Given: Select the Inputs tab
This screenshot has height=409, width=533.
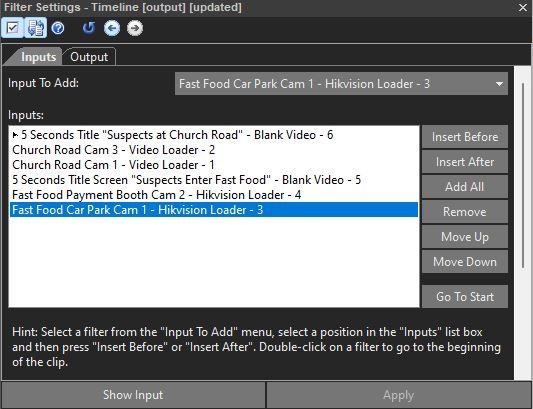Looking at the screenshot, I should [x=38, y=57].
